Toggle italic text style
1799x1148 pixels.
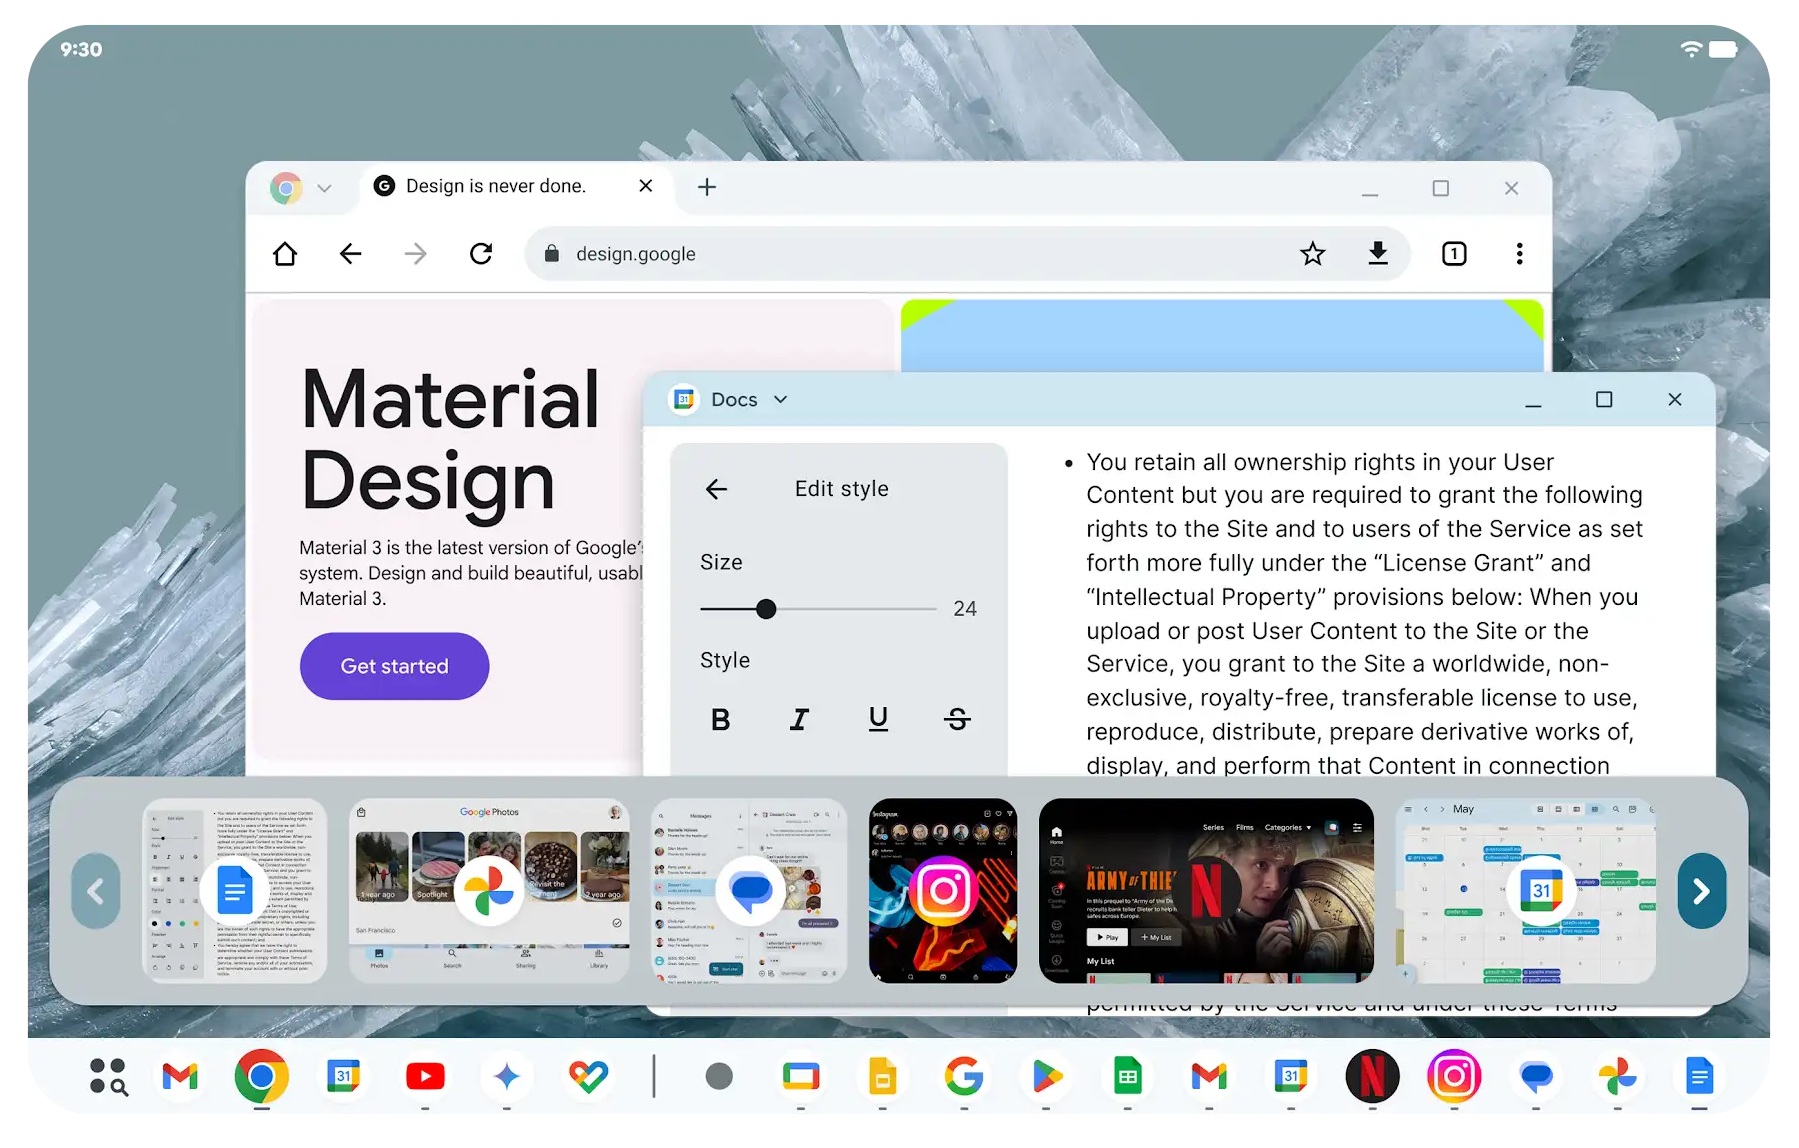tap(799, 719)
